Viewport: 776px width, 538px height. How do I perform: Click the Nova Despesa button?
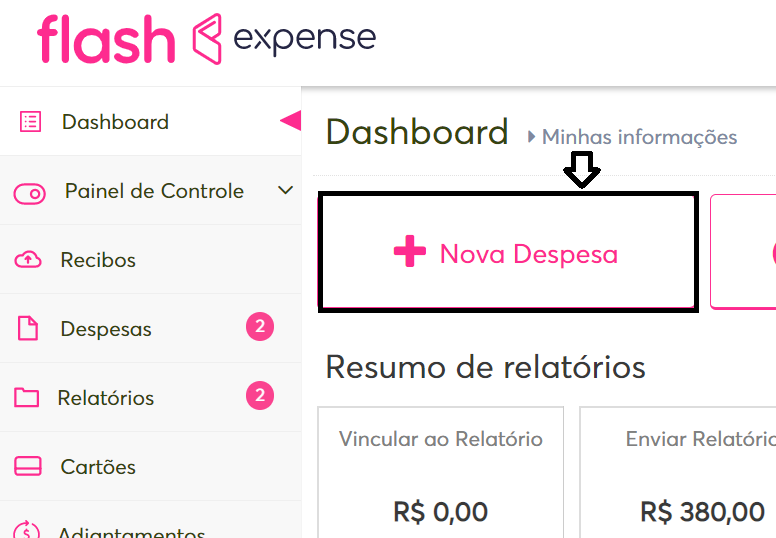pos(507,251)
